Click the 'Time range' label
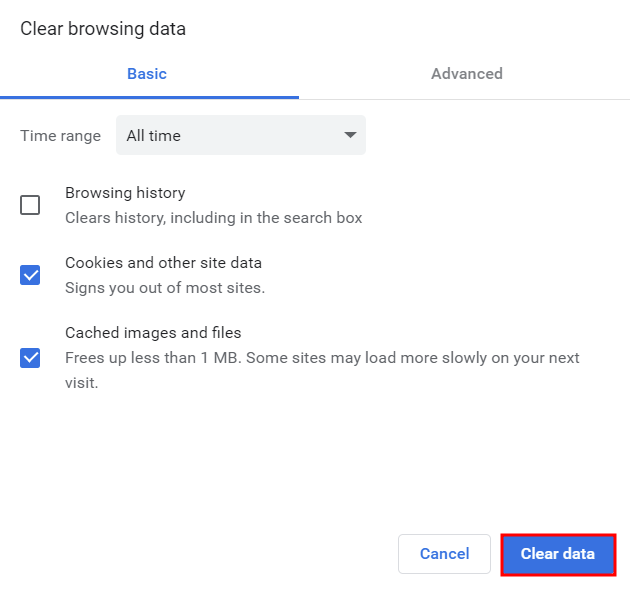The image size is (630, 589). [60, 136]
